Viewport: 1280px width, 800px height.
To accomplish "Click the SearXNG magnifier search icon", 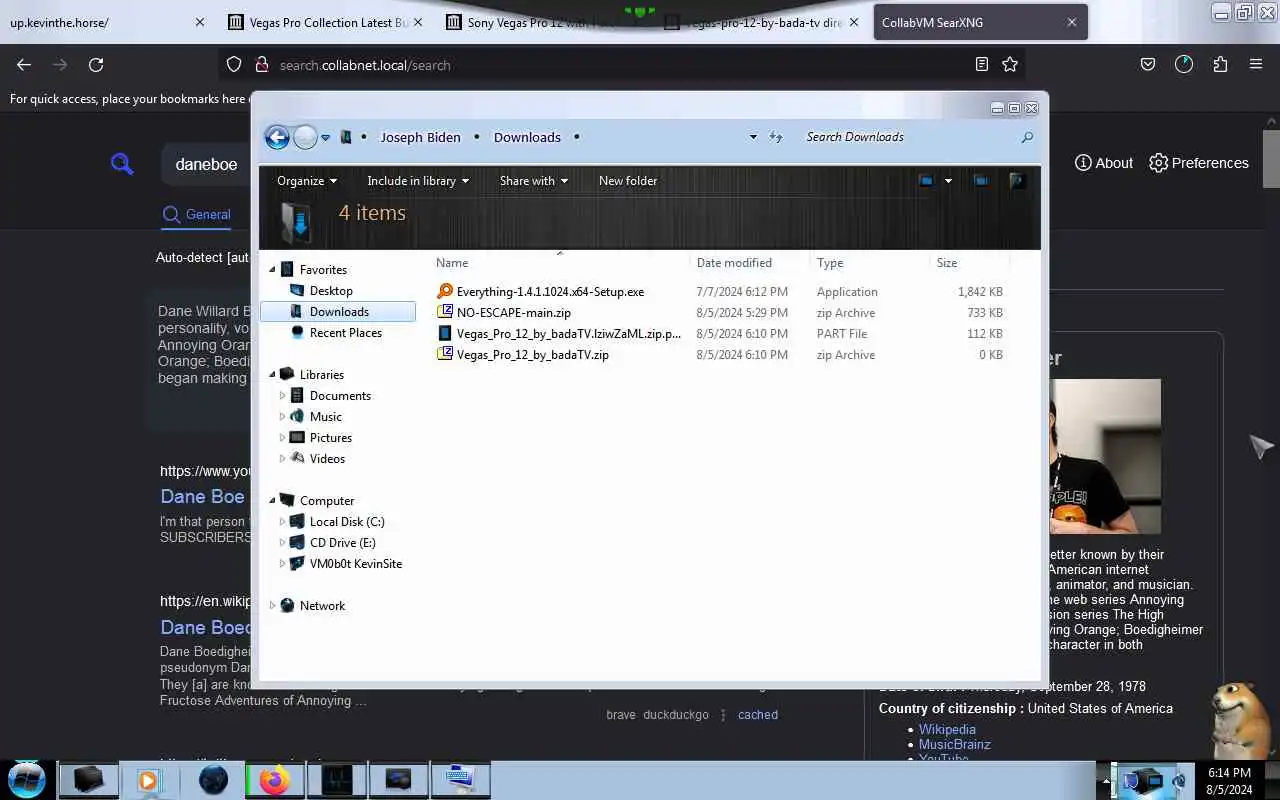I will click(x=122, y=164).
